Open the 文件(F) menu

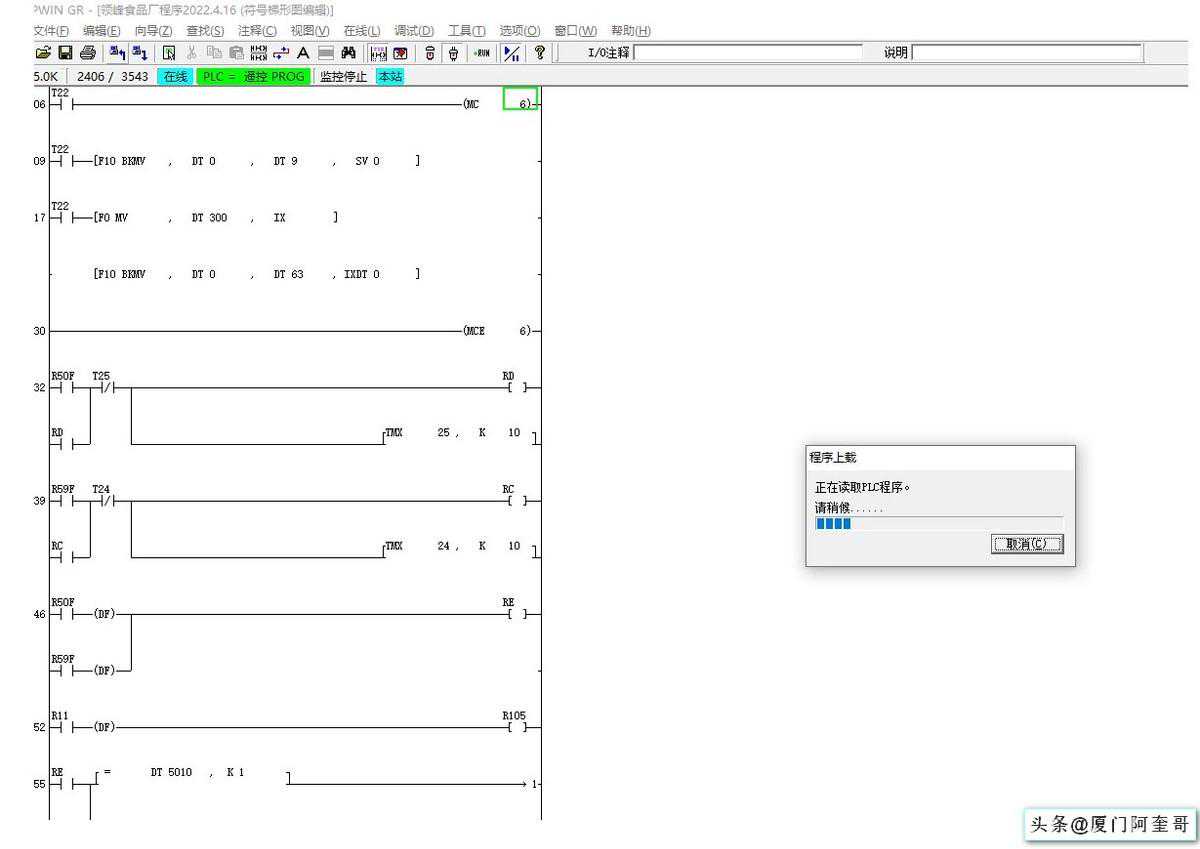51,31
